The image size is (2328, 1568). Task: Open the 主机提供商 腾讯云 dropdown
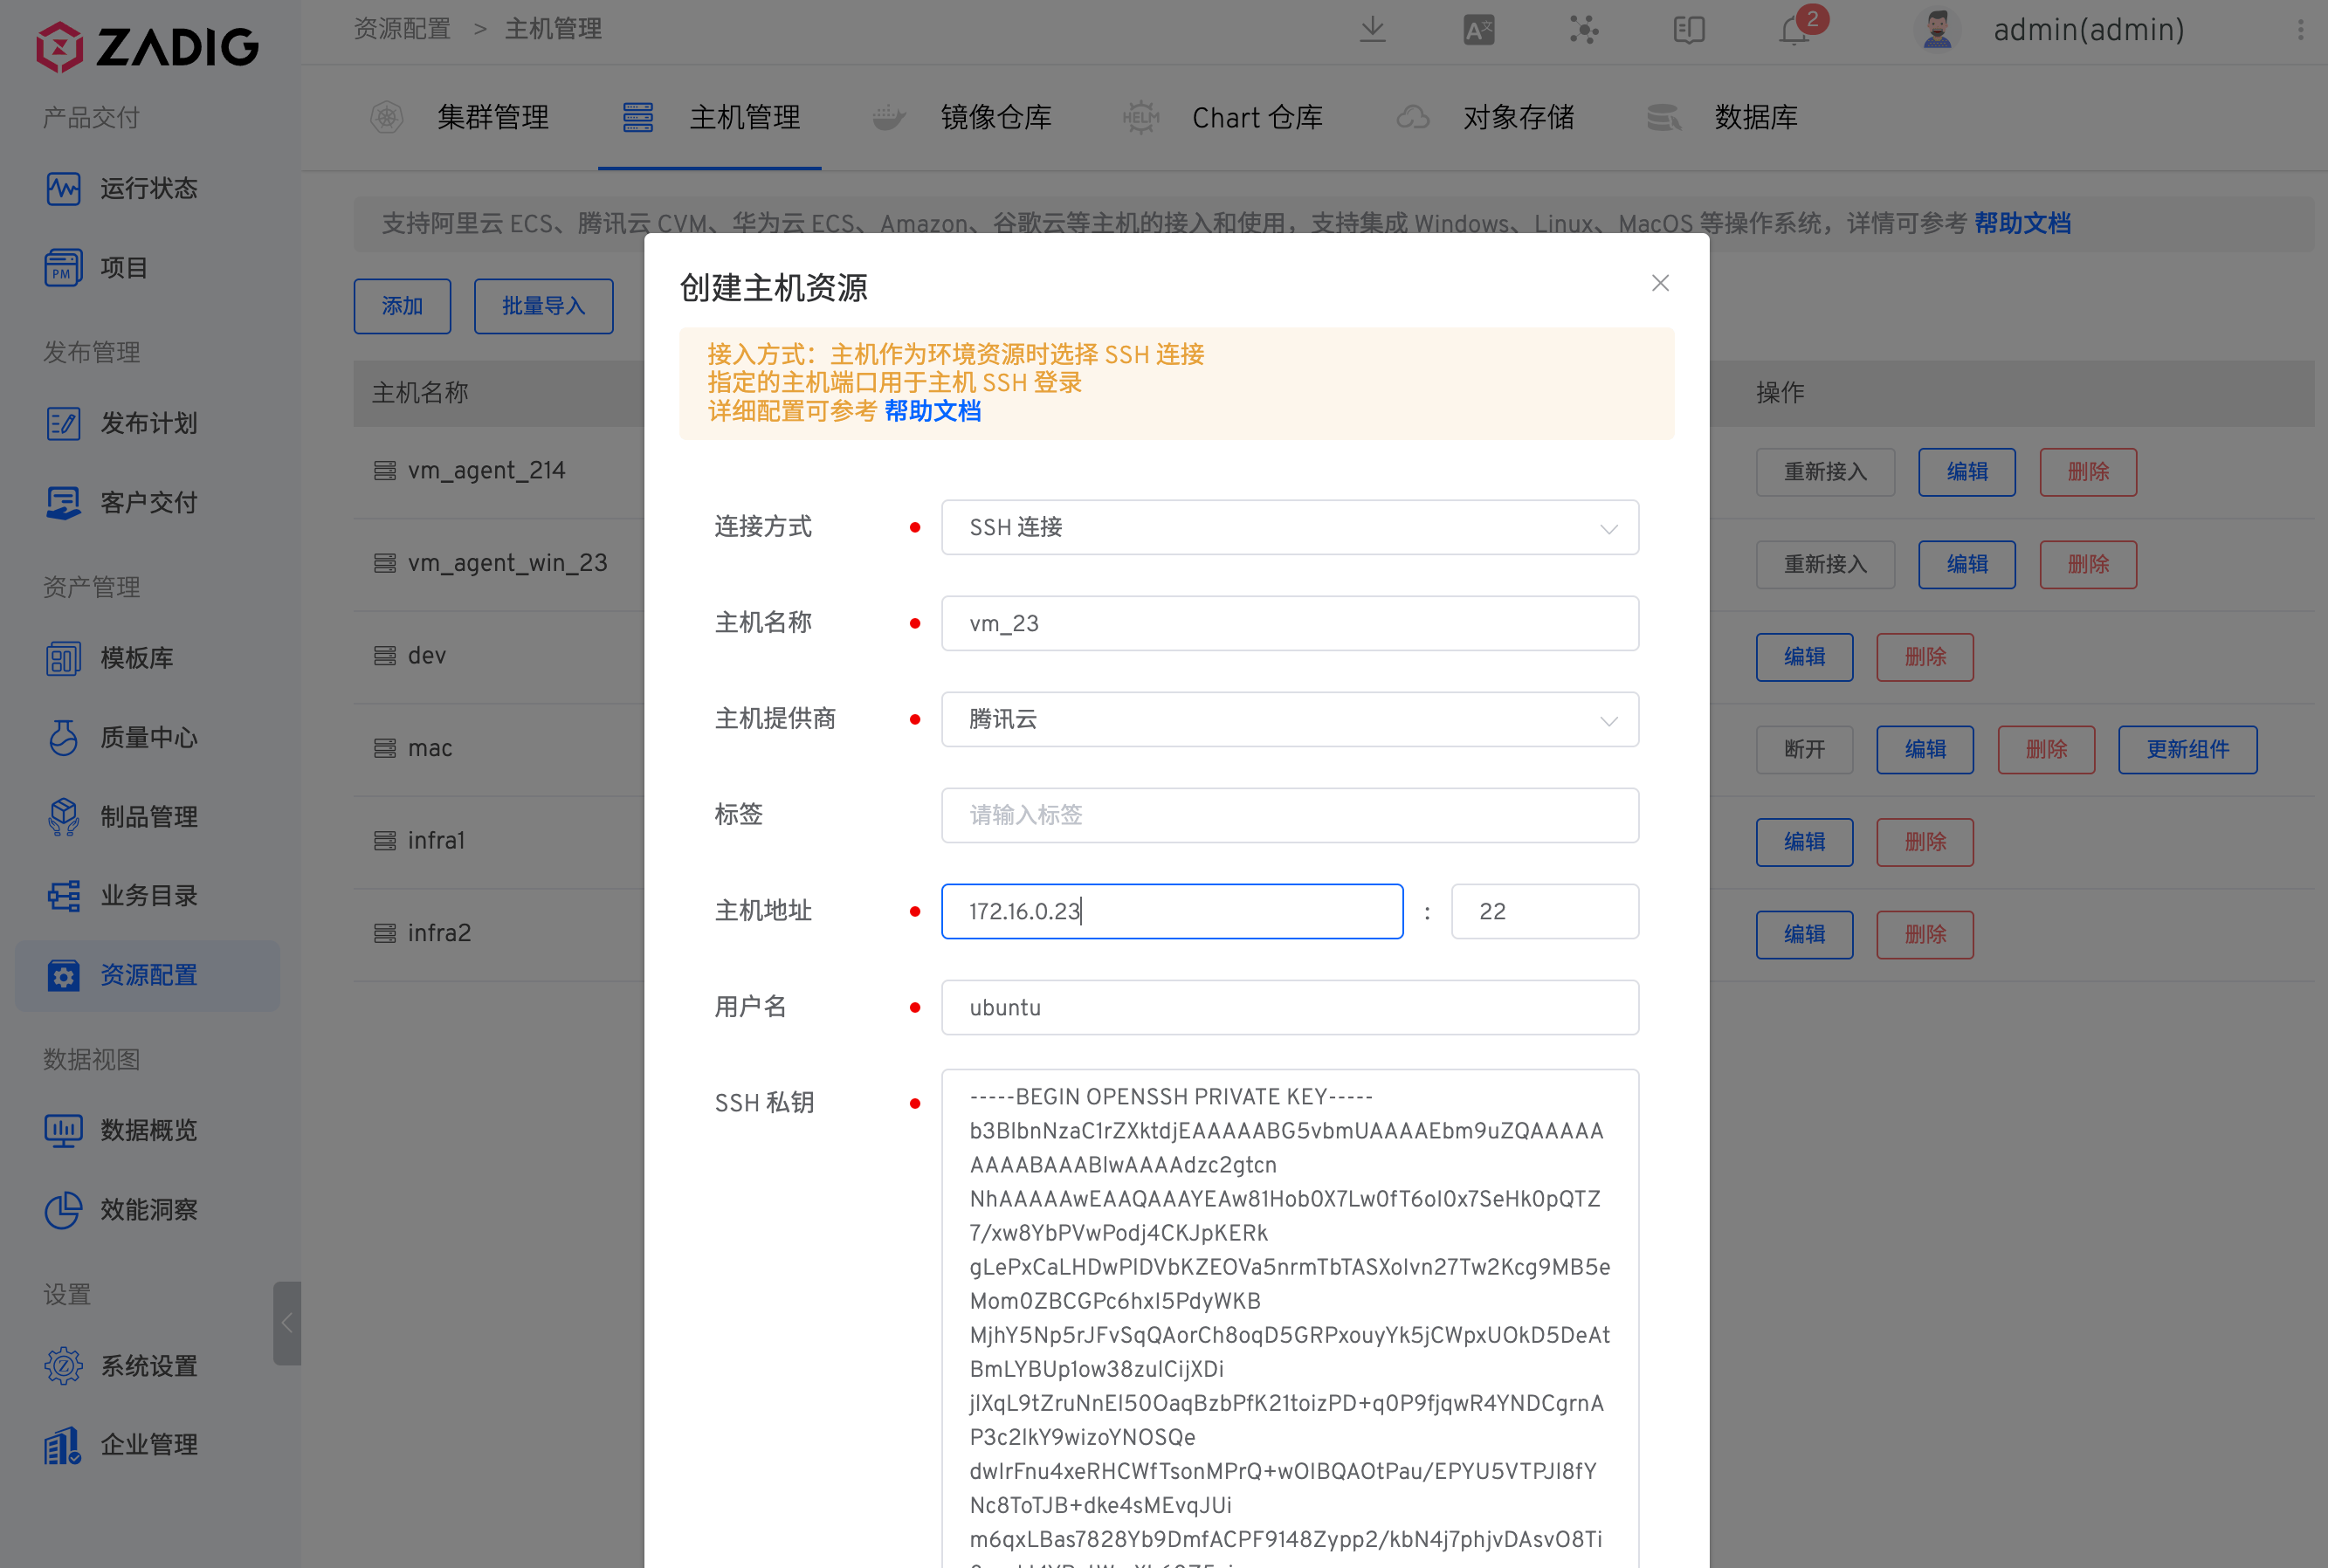click(1289, 719)
